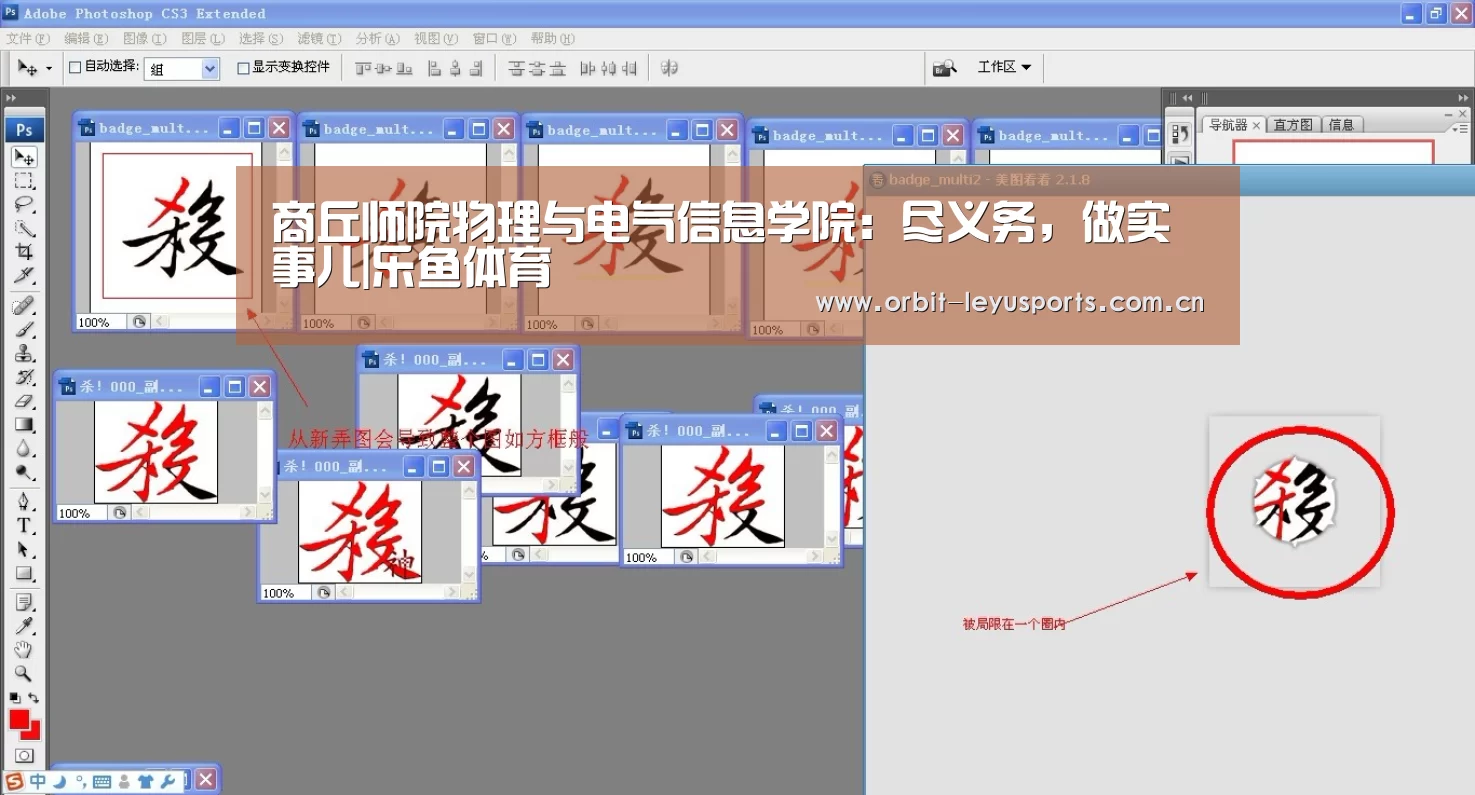Open the History panel dock icon

pos(1180,134)
